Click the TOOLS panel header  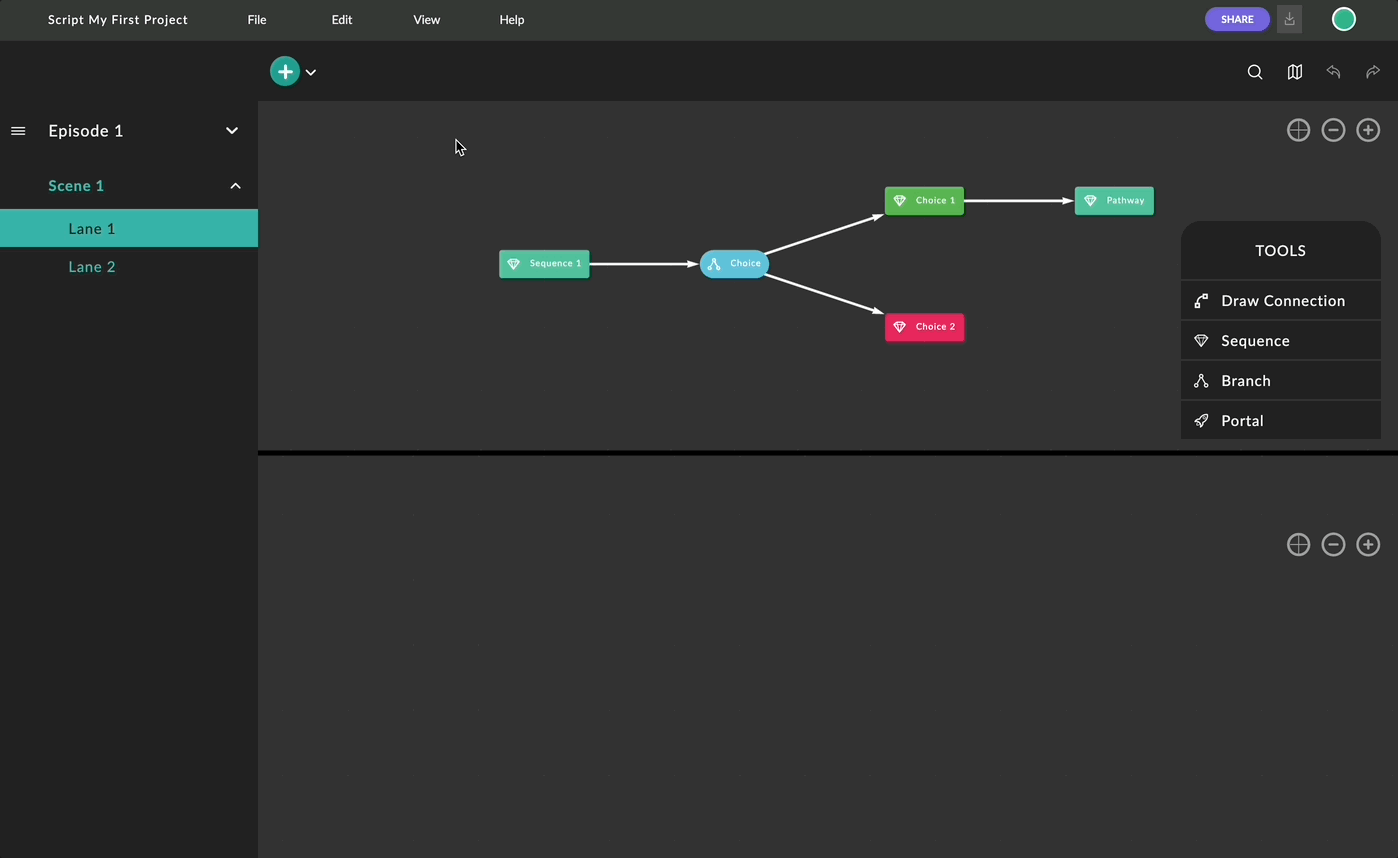point(1281,251)
